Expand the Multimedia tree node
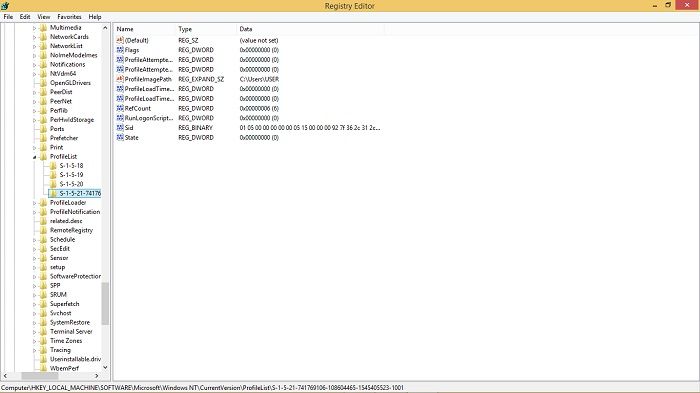 point(34,28)
